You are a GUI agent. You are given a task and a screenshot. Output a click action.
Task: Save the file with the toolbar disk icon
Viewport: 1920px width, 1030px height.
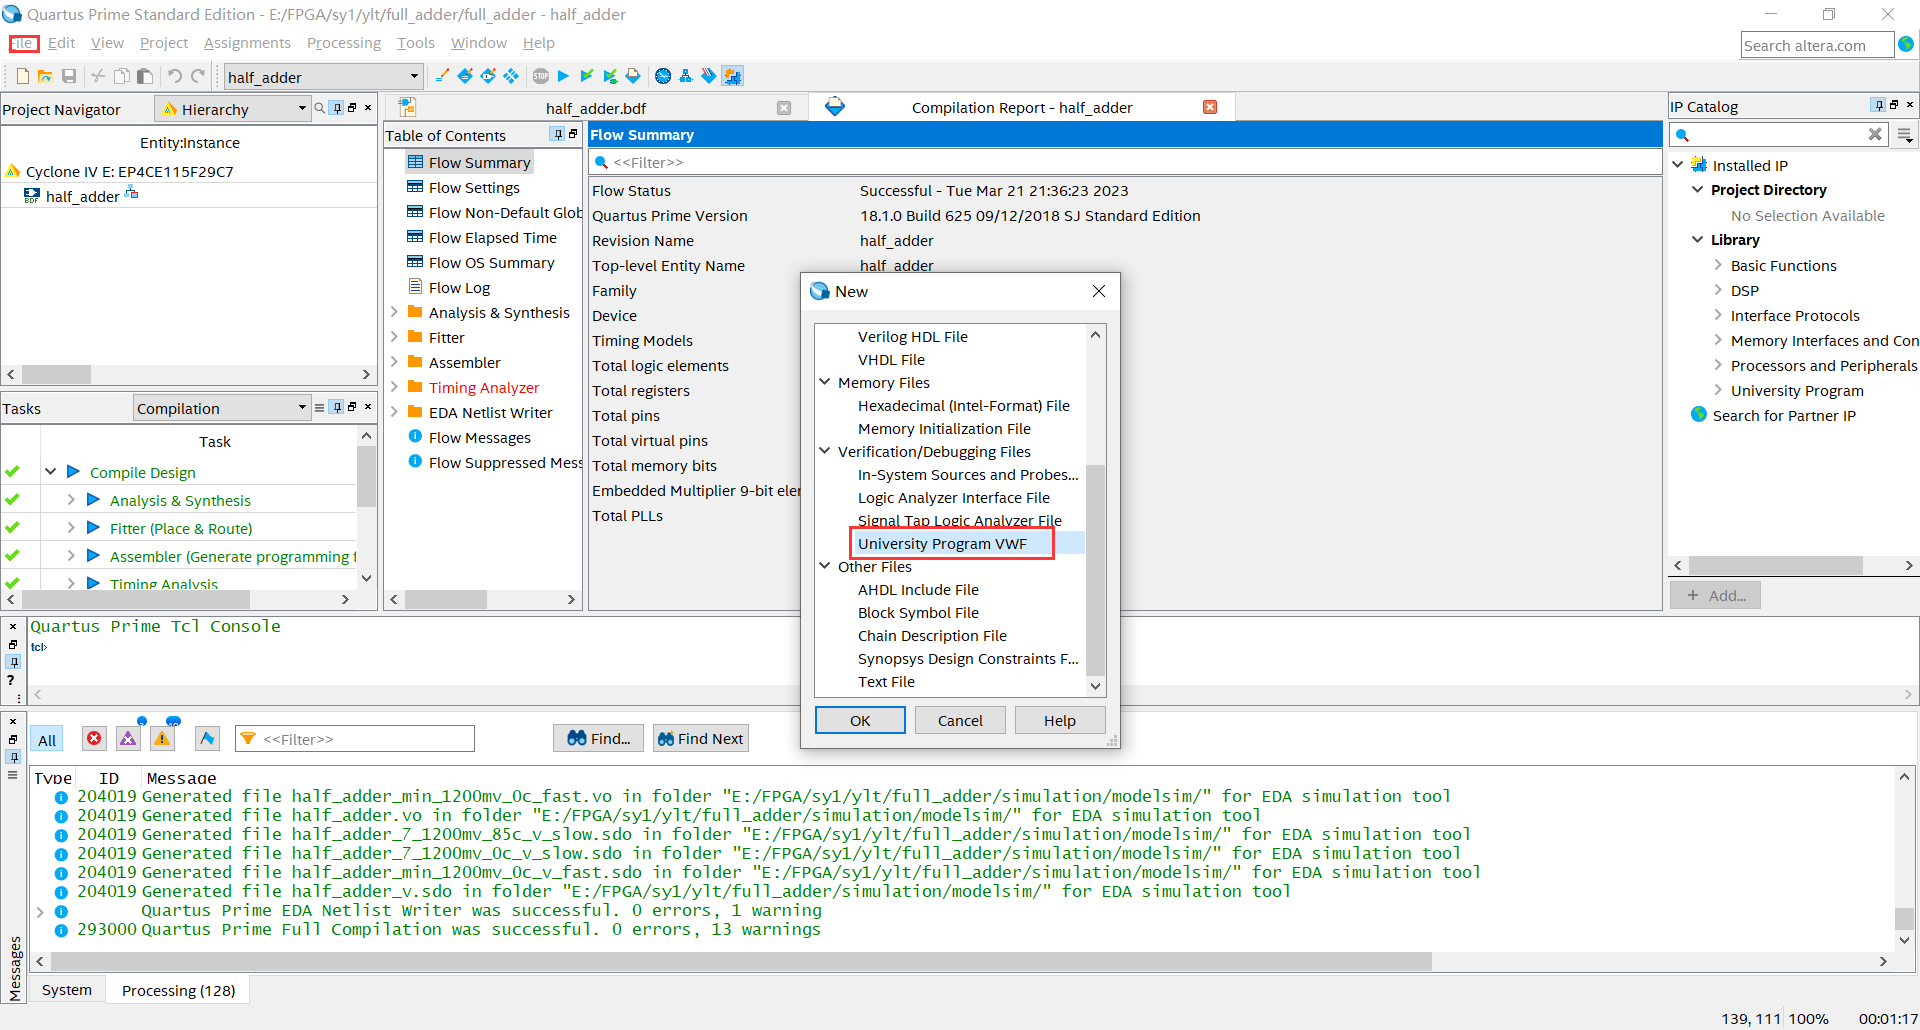69,76
